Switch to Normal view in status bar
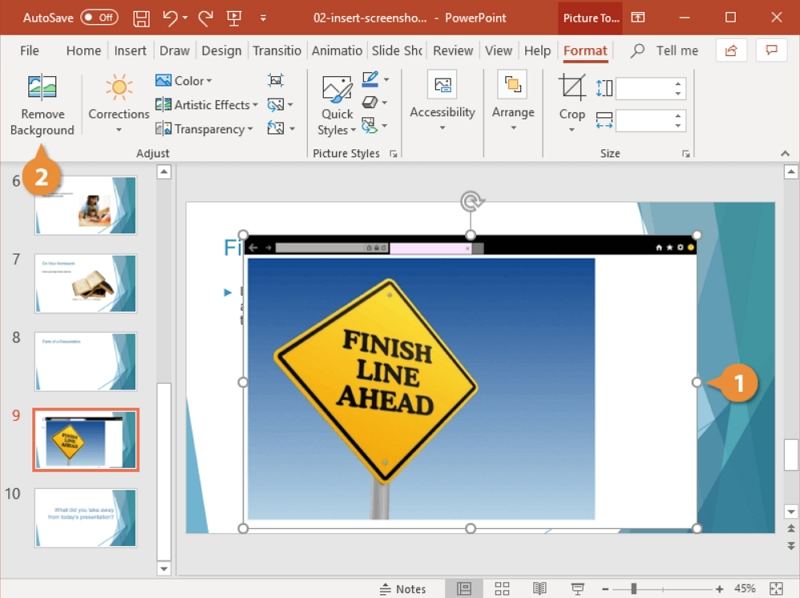Screen dimensions: 800x598 click(x=464, y=589)
